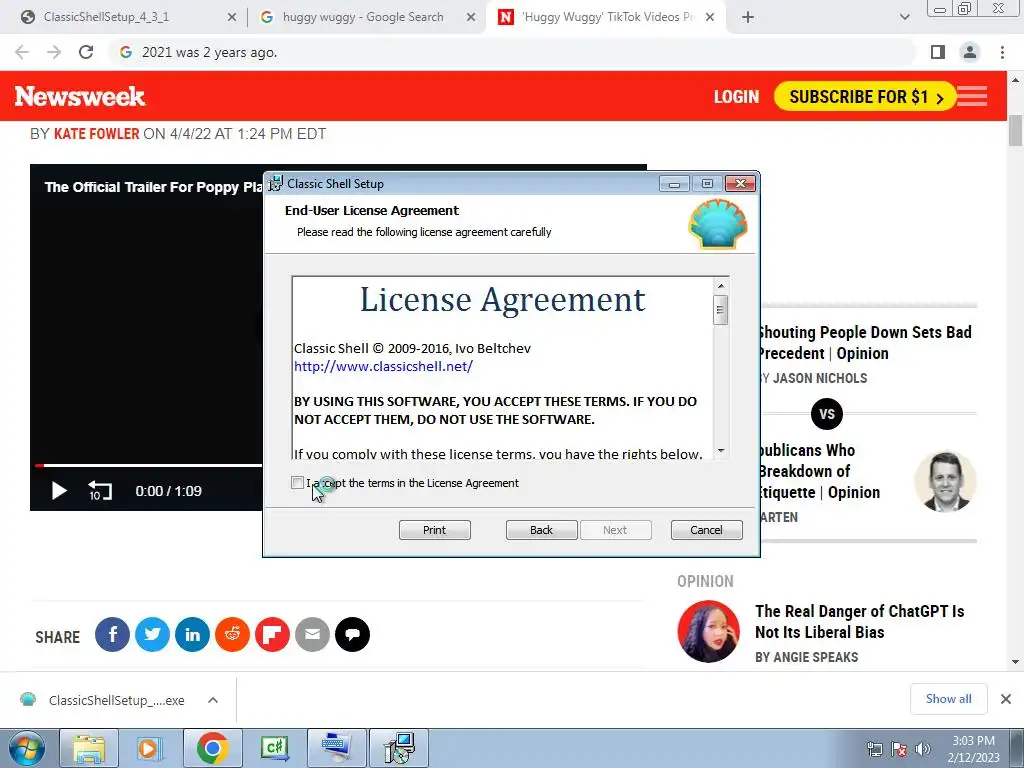
Task: Share article on Reddit
Action: 232,634
